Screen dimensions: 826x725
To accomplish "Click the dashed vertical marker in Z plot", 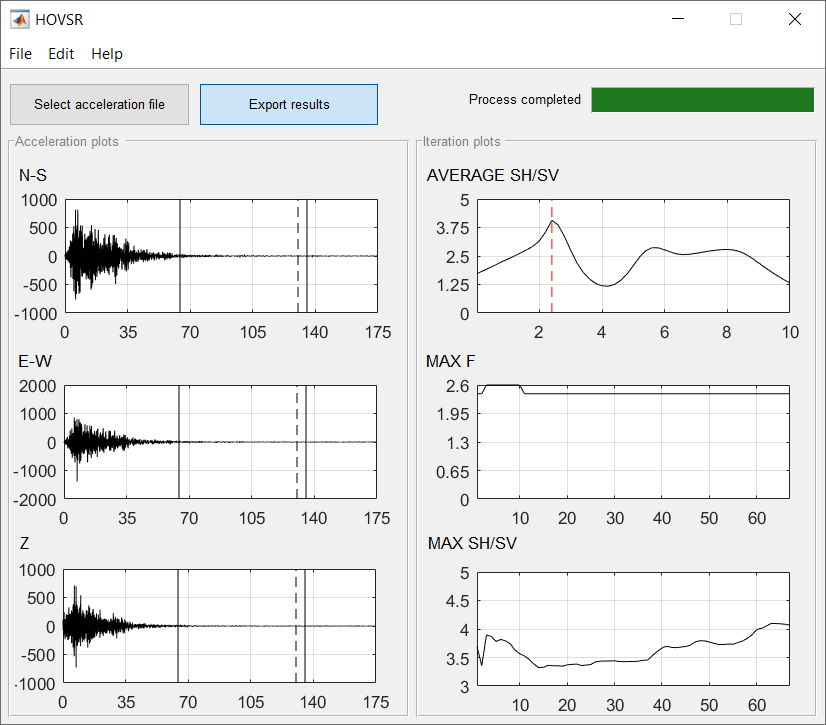I will [x=296, y=626].
